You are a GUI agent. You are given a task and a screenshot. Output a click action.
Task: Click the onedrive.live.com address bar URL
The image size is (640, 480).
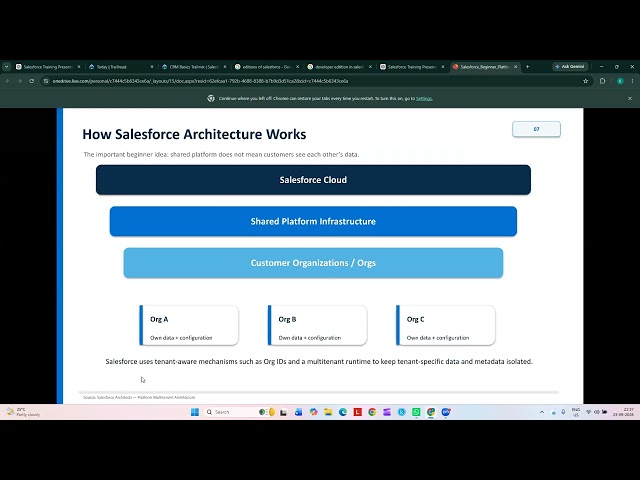200,81
